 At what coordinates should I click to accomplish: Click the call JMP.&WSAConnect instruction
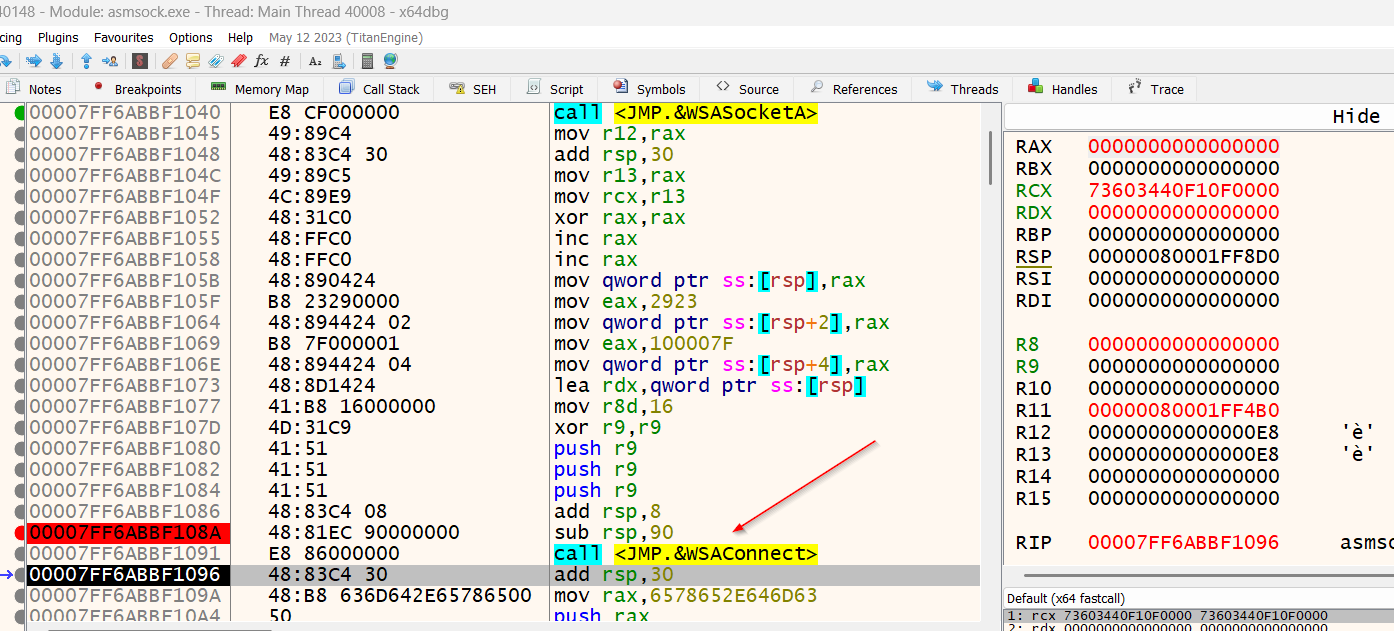(686, 553)
